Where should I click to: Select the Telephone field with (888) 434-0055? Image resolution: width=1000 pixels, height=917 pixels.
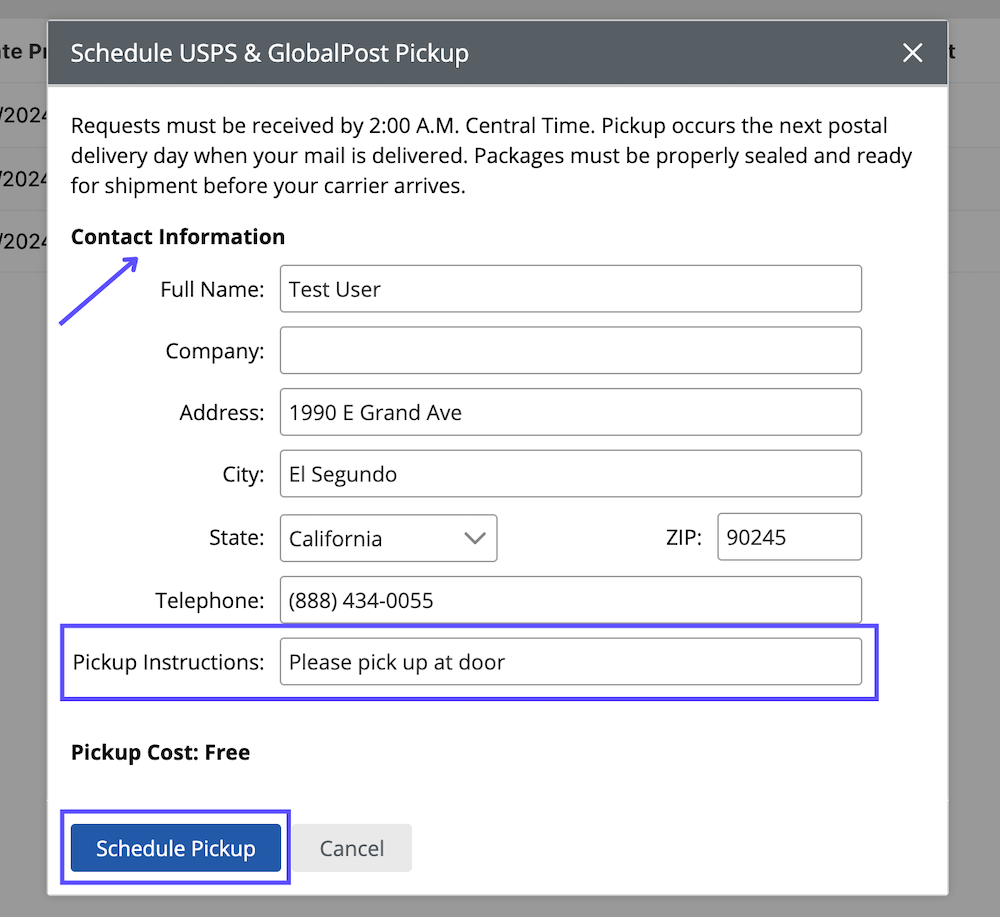coord(570,600)
